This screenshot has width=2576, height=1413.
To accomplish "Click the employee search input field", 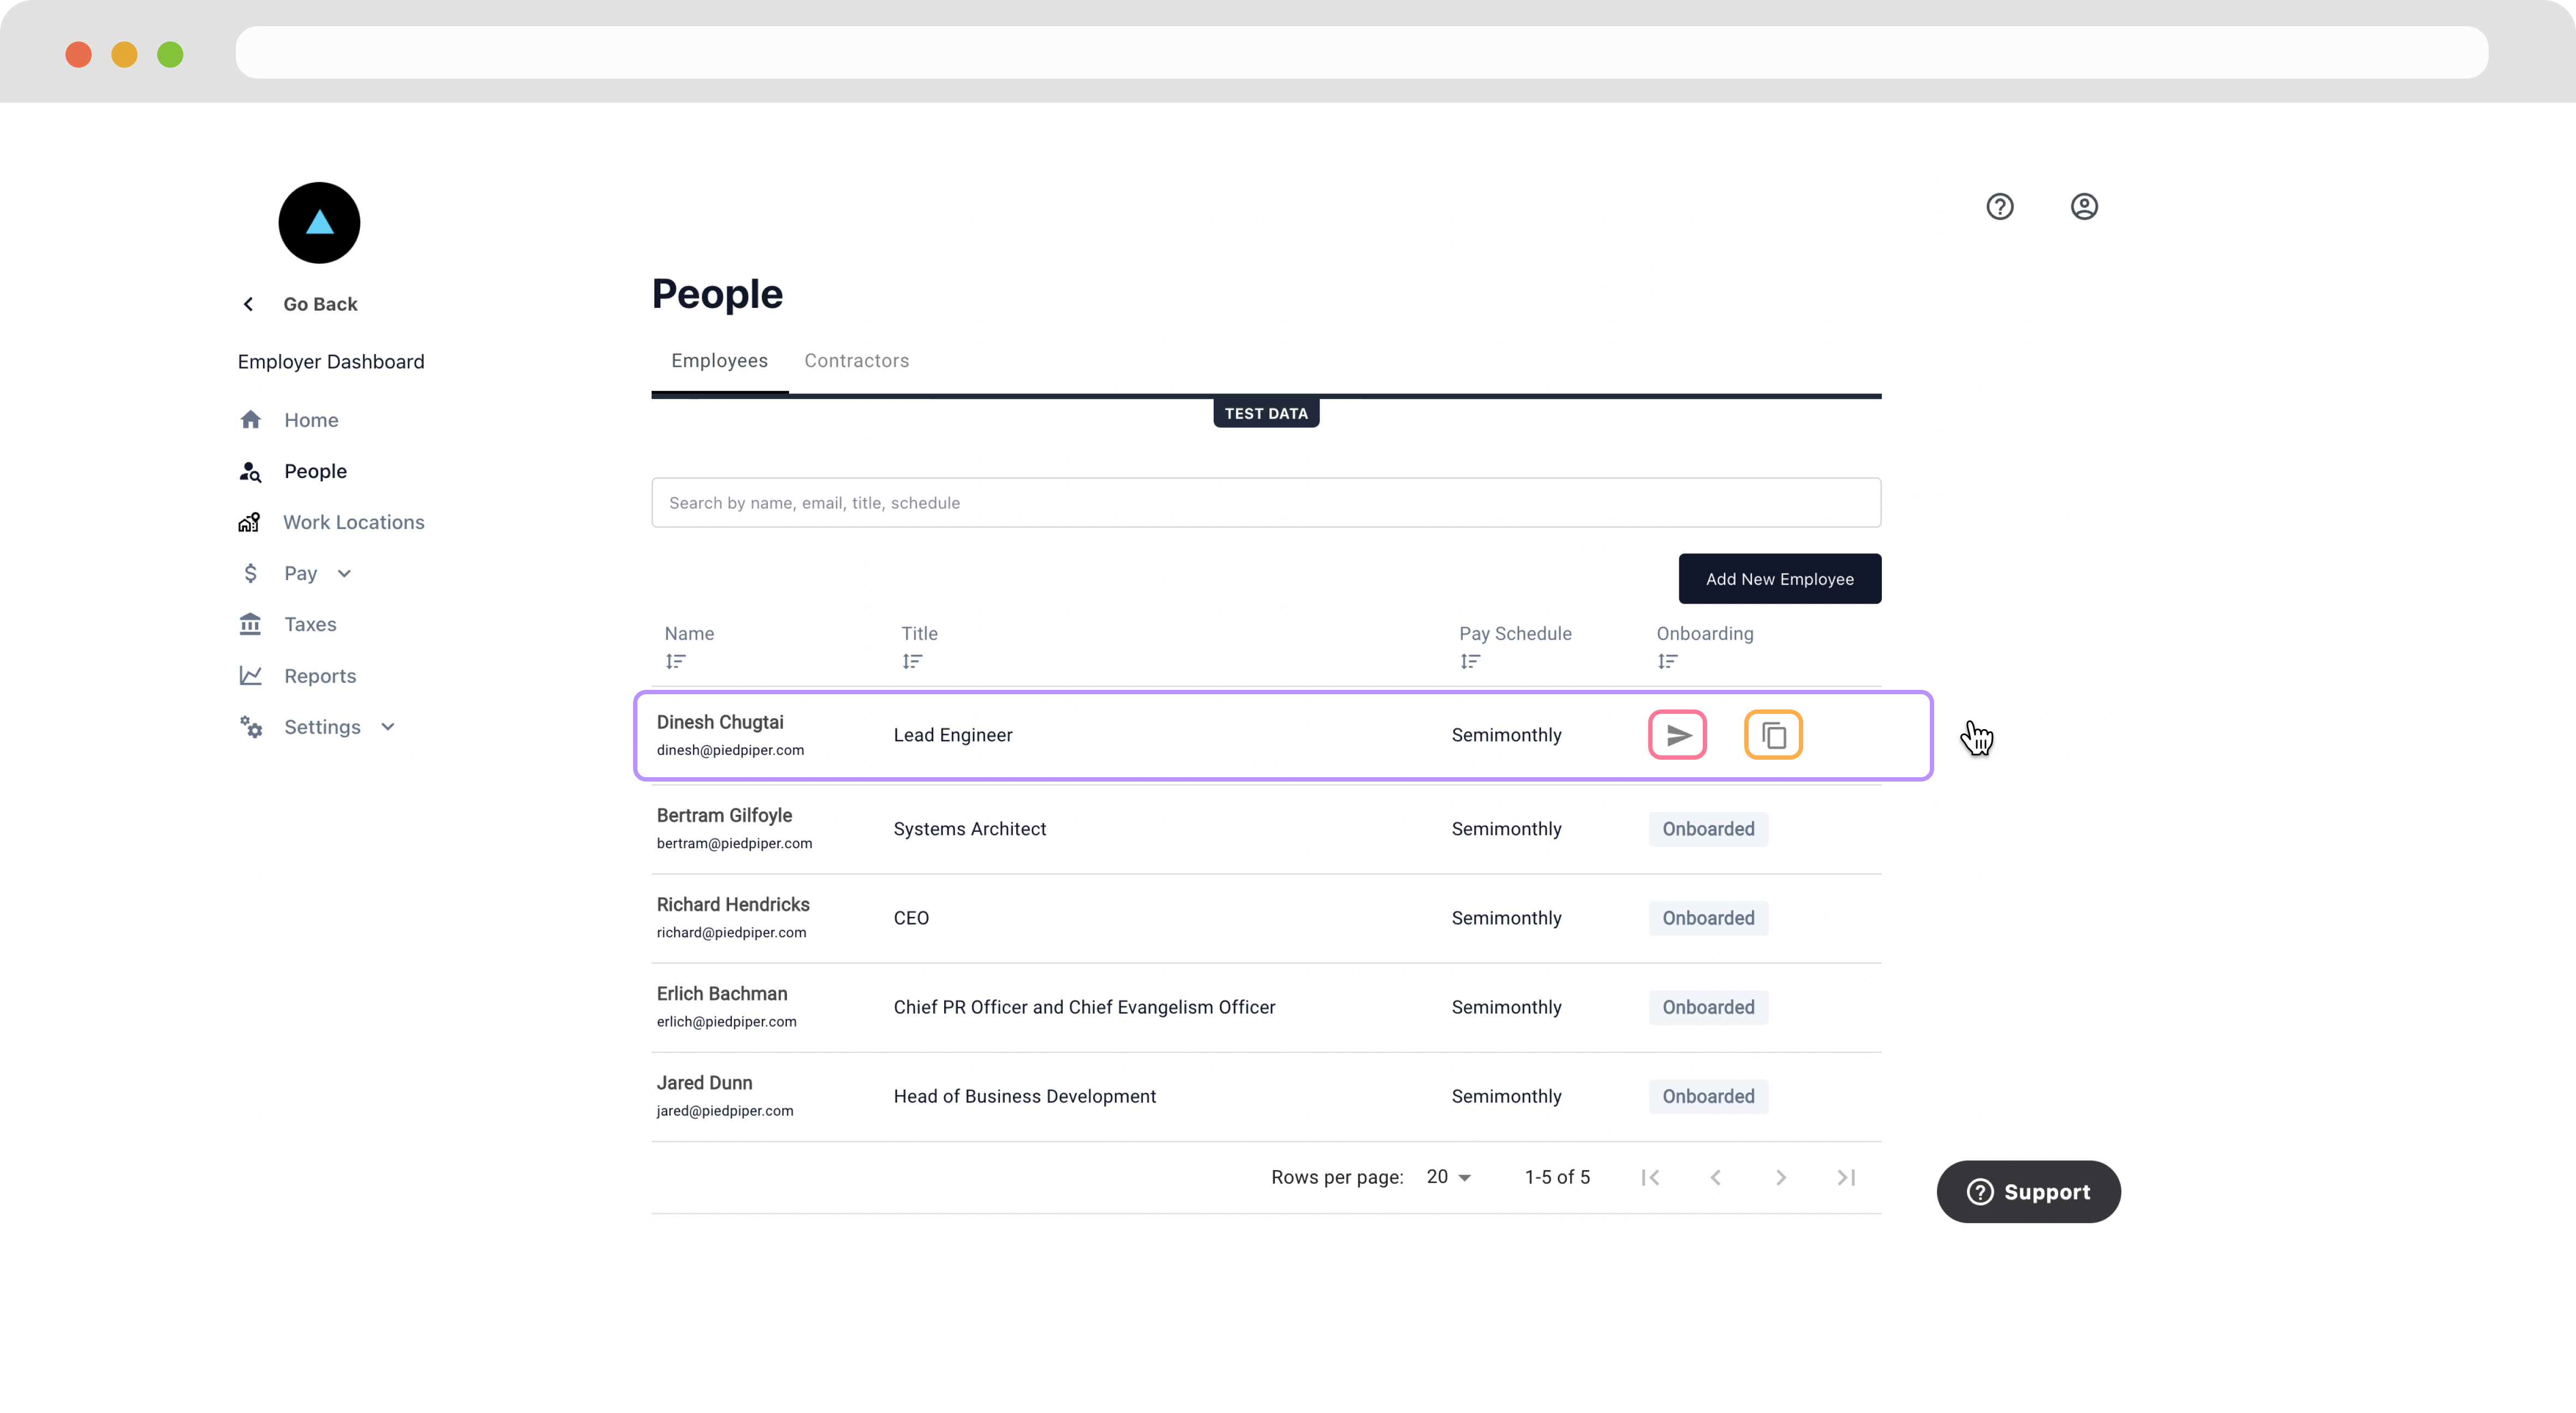I will (x=1265, y=503).
